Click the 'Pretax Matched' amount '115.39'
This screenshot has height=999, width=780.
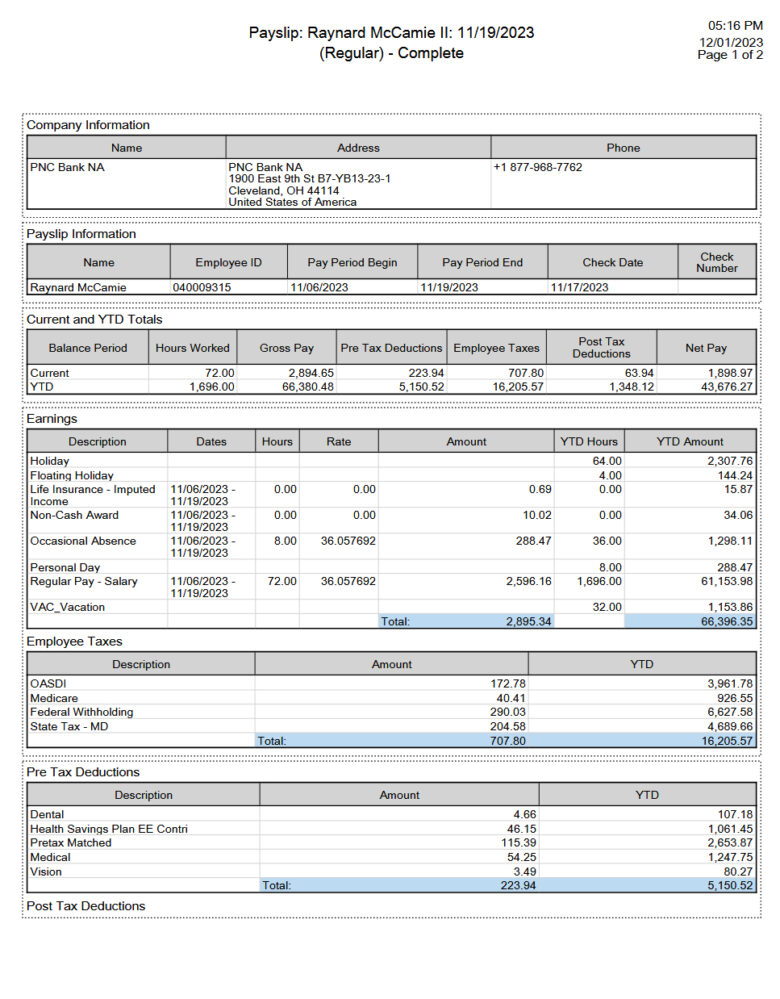point(518,843)
